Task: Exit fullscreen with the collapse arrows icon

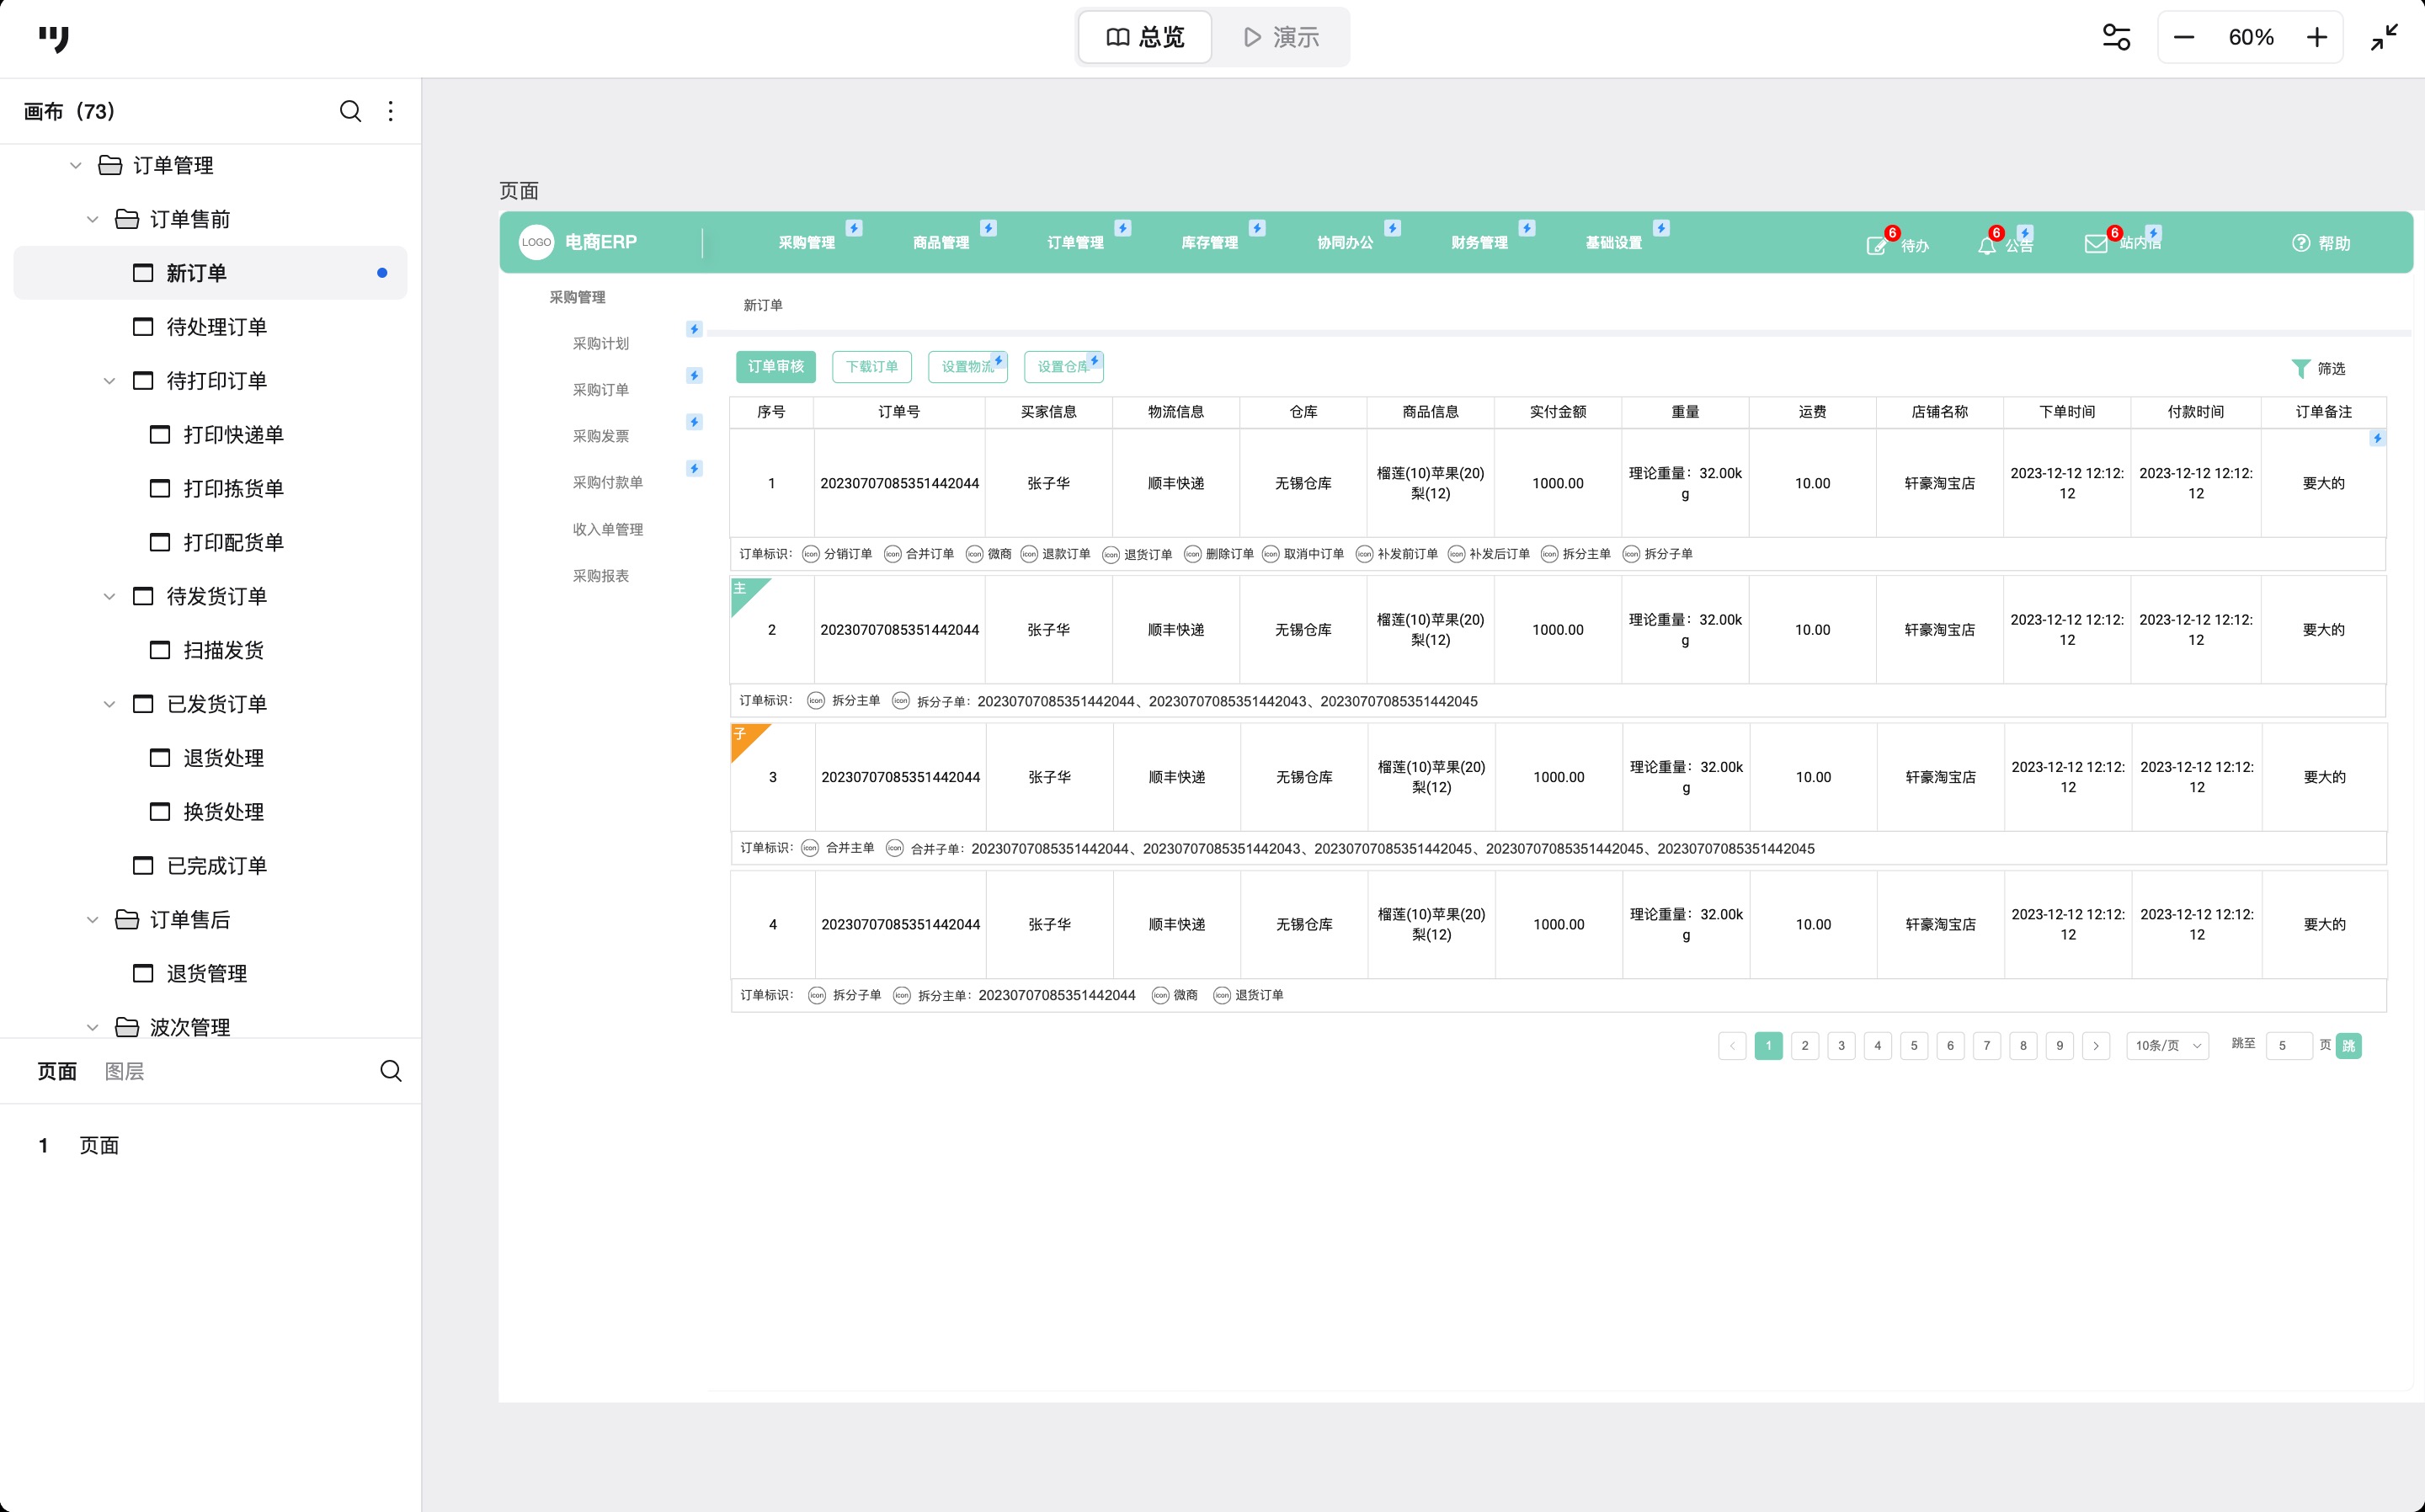Action: [x=2384, y=37]
